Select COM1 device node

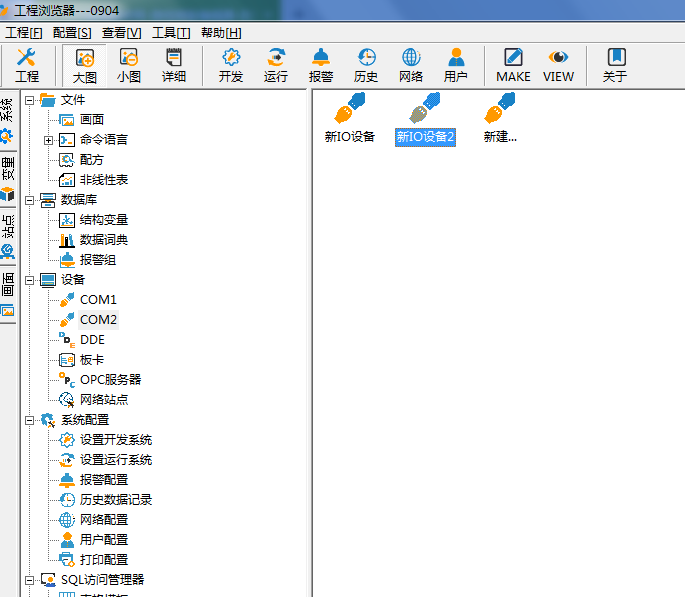98,300
